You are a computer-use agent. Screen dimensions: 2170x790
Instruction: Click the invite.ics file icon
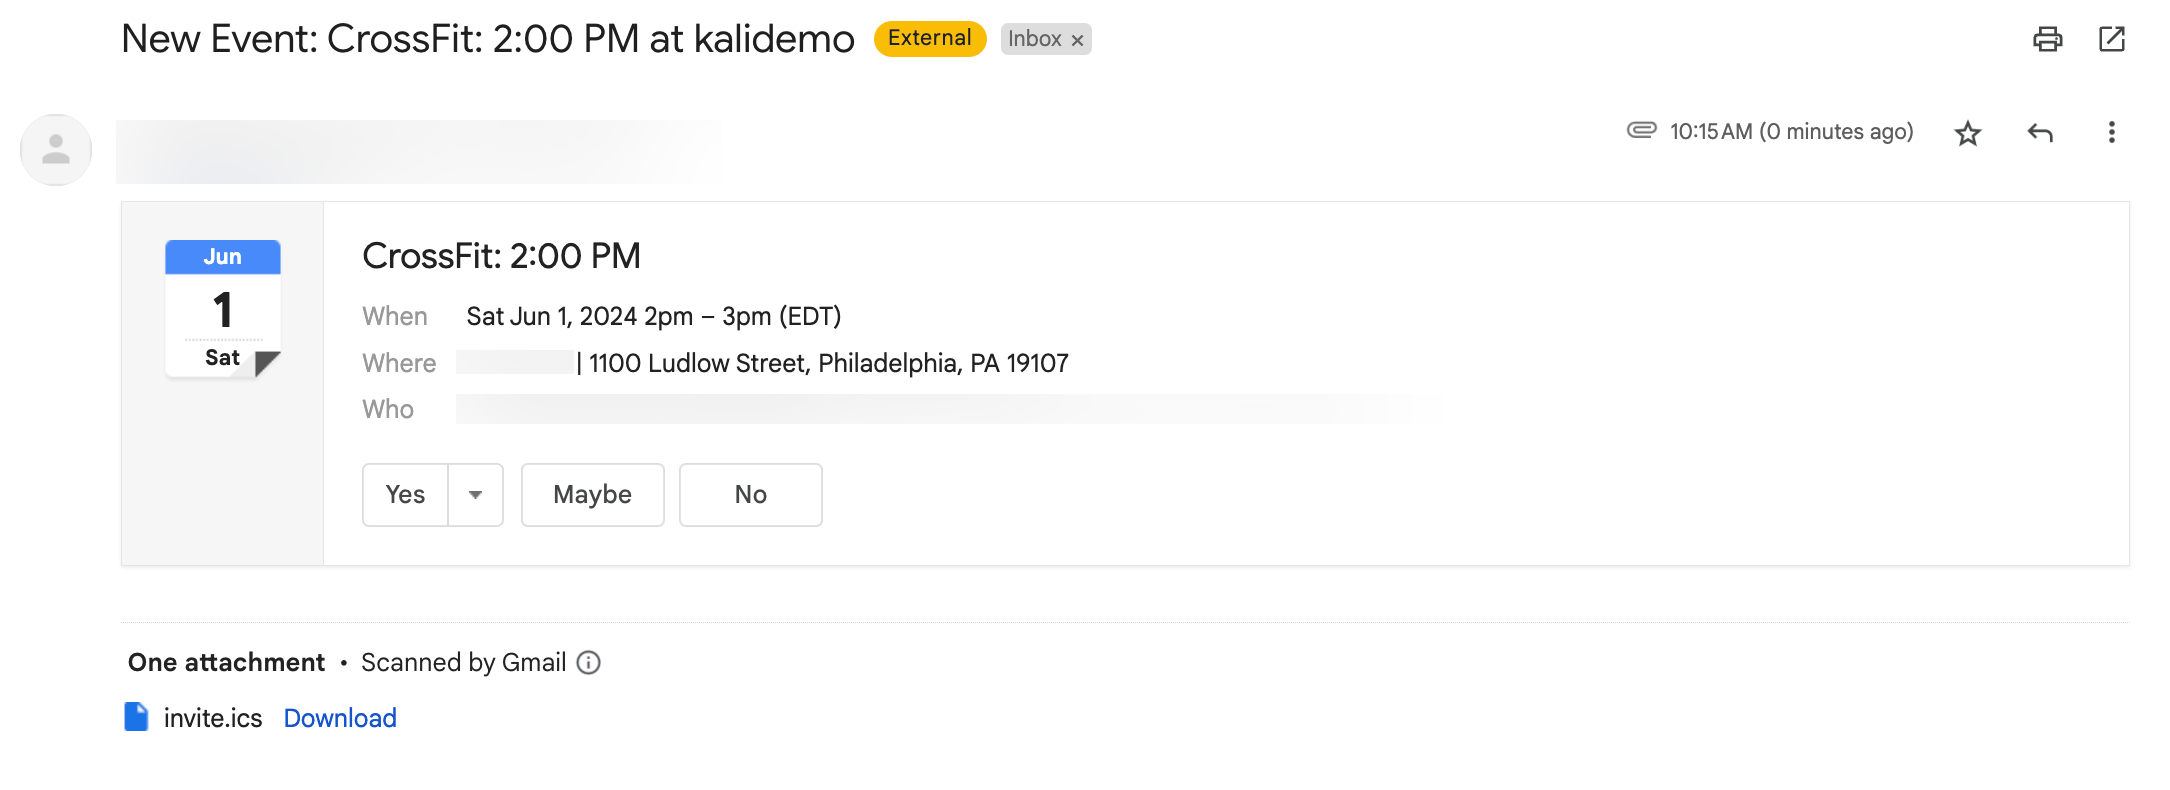(x=136, y=717)
